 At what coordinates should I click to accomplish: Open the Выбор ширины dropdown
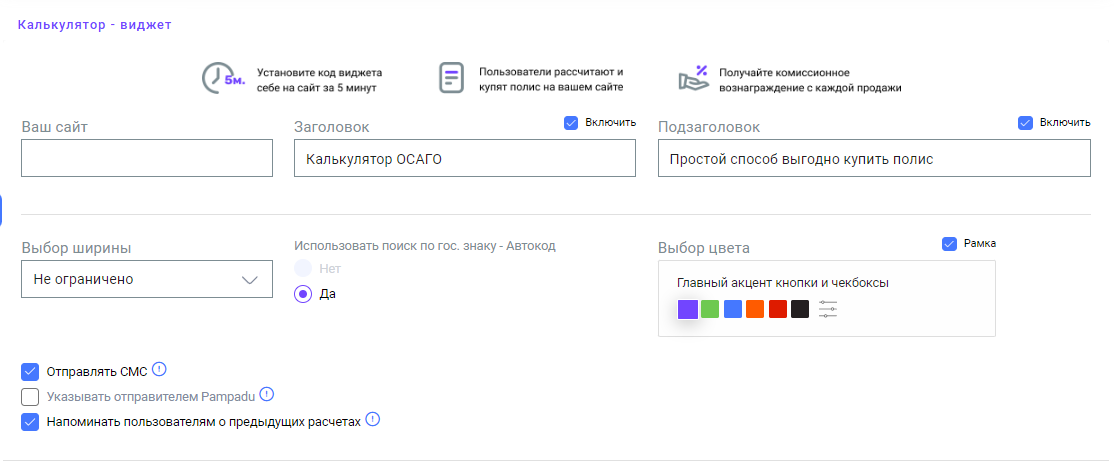click(147, 279)
